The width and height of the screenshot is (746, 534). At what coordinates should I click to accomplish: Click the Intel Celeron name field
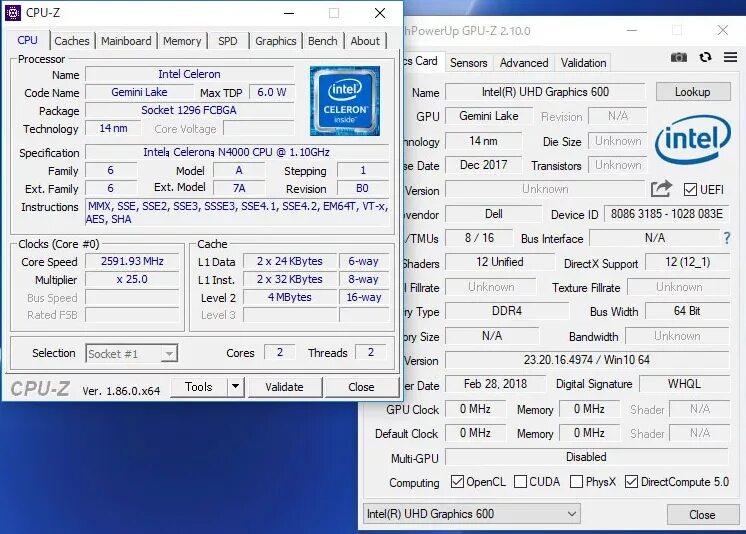(x=189, y=74)
